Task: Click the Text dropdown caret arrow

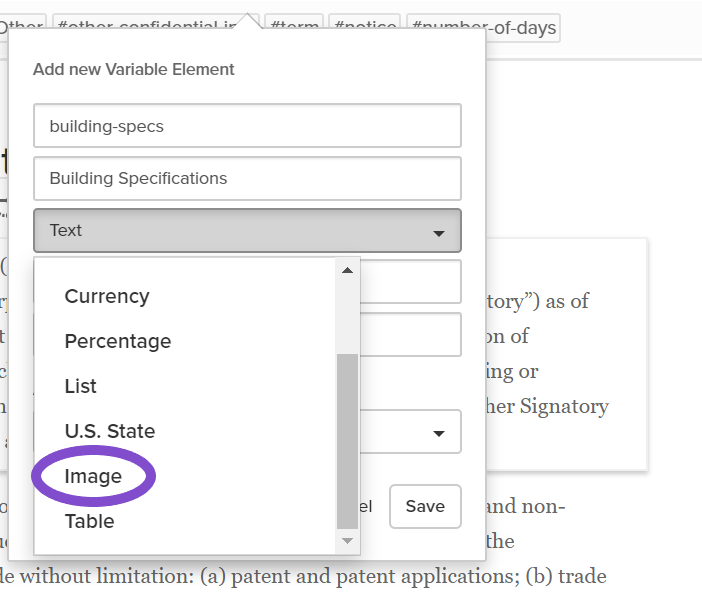Action: (x=439, y=233)
